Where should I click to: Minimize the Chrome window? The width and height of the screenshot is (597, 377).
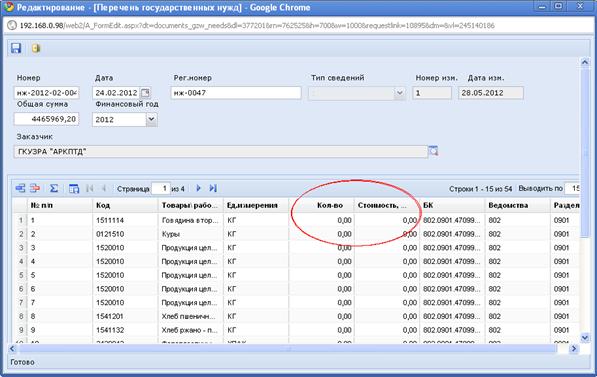pos(542,6)
